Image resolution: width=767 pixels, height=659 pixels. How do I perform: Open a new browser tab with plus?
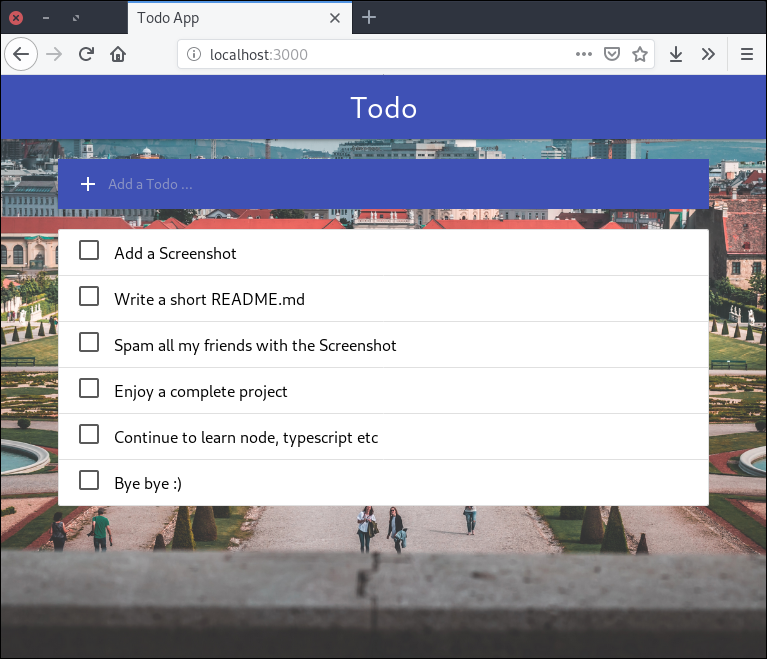pos(369,18)
